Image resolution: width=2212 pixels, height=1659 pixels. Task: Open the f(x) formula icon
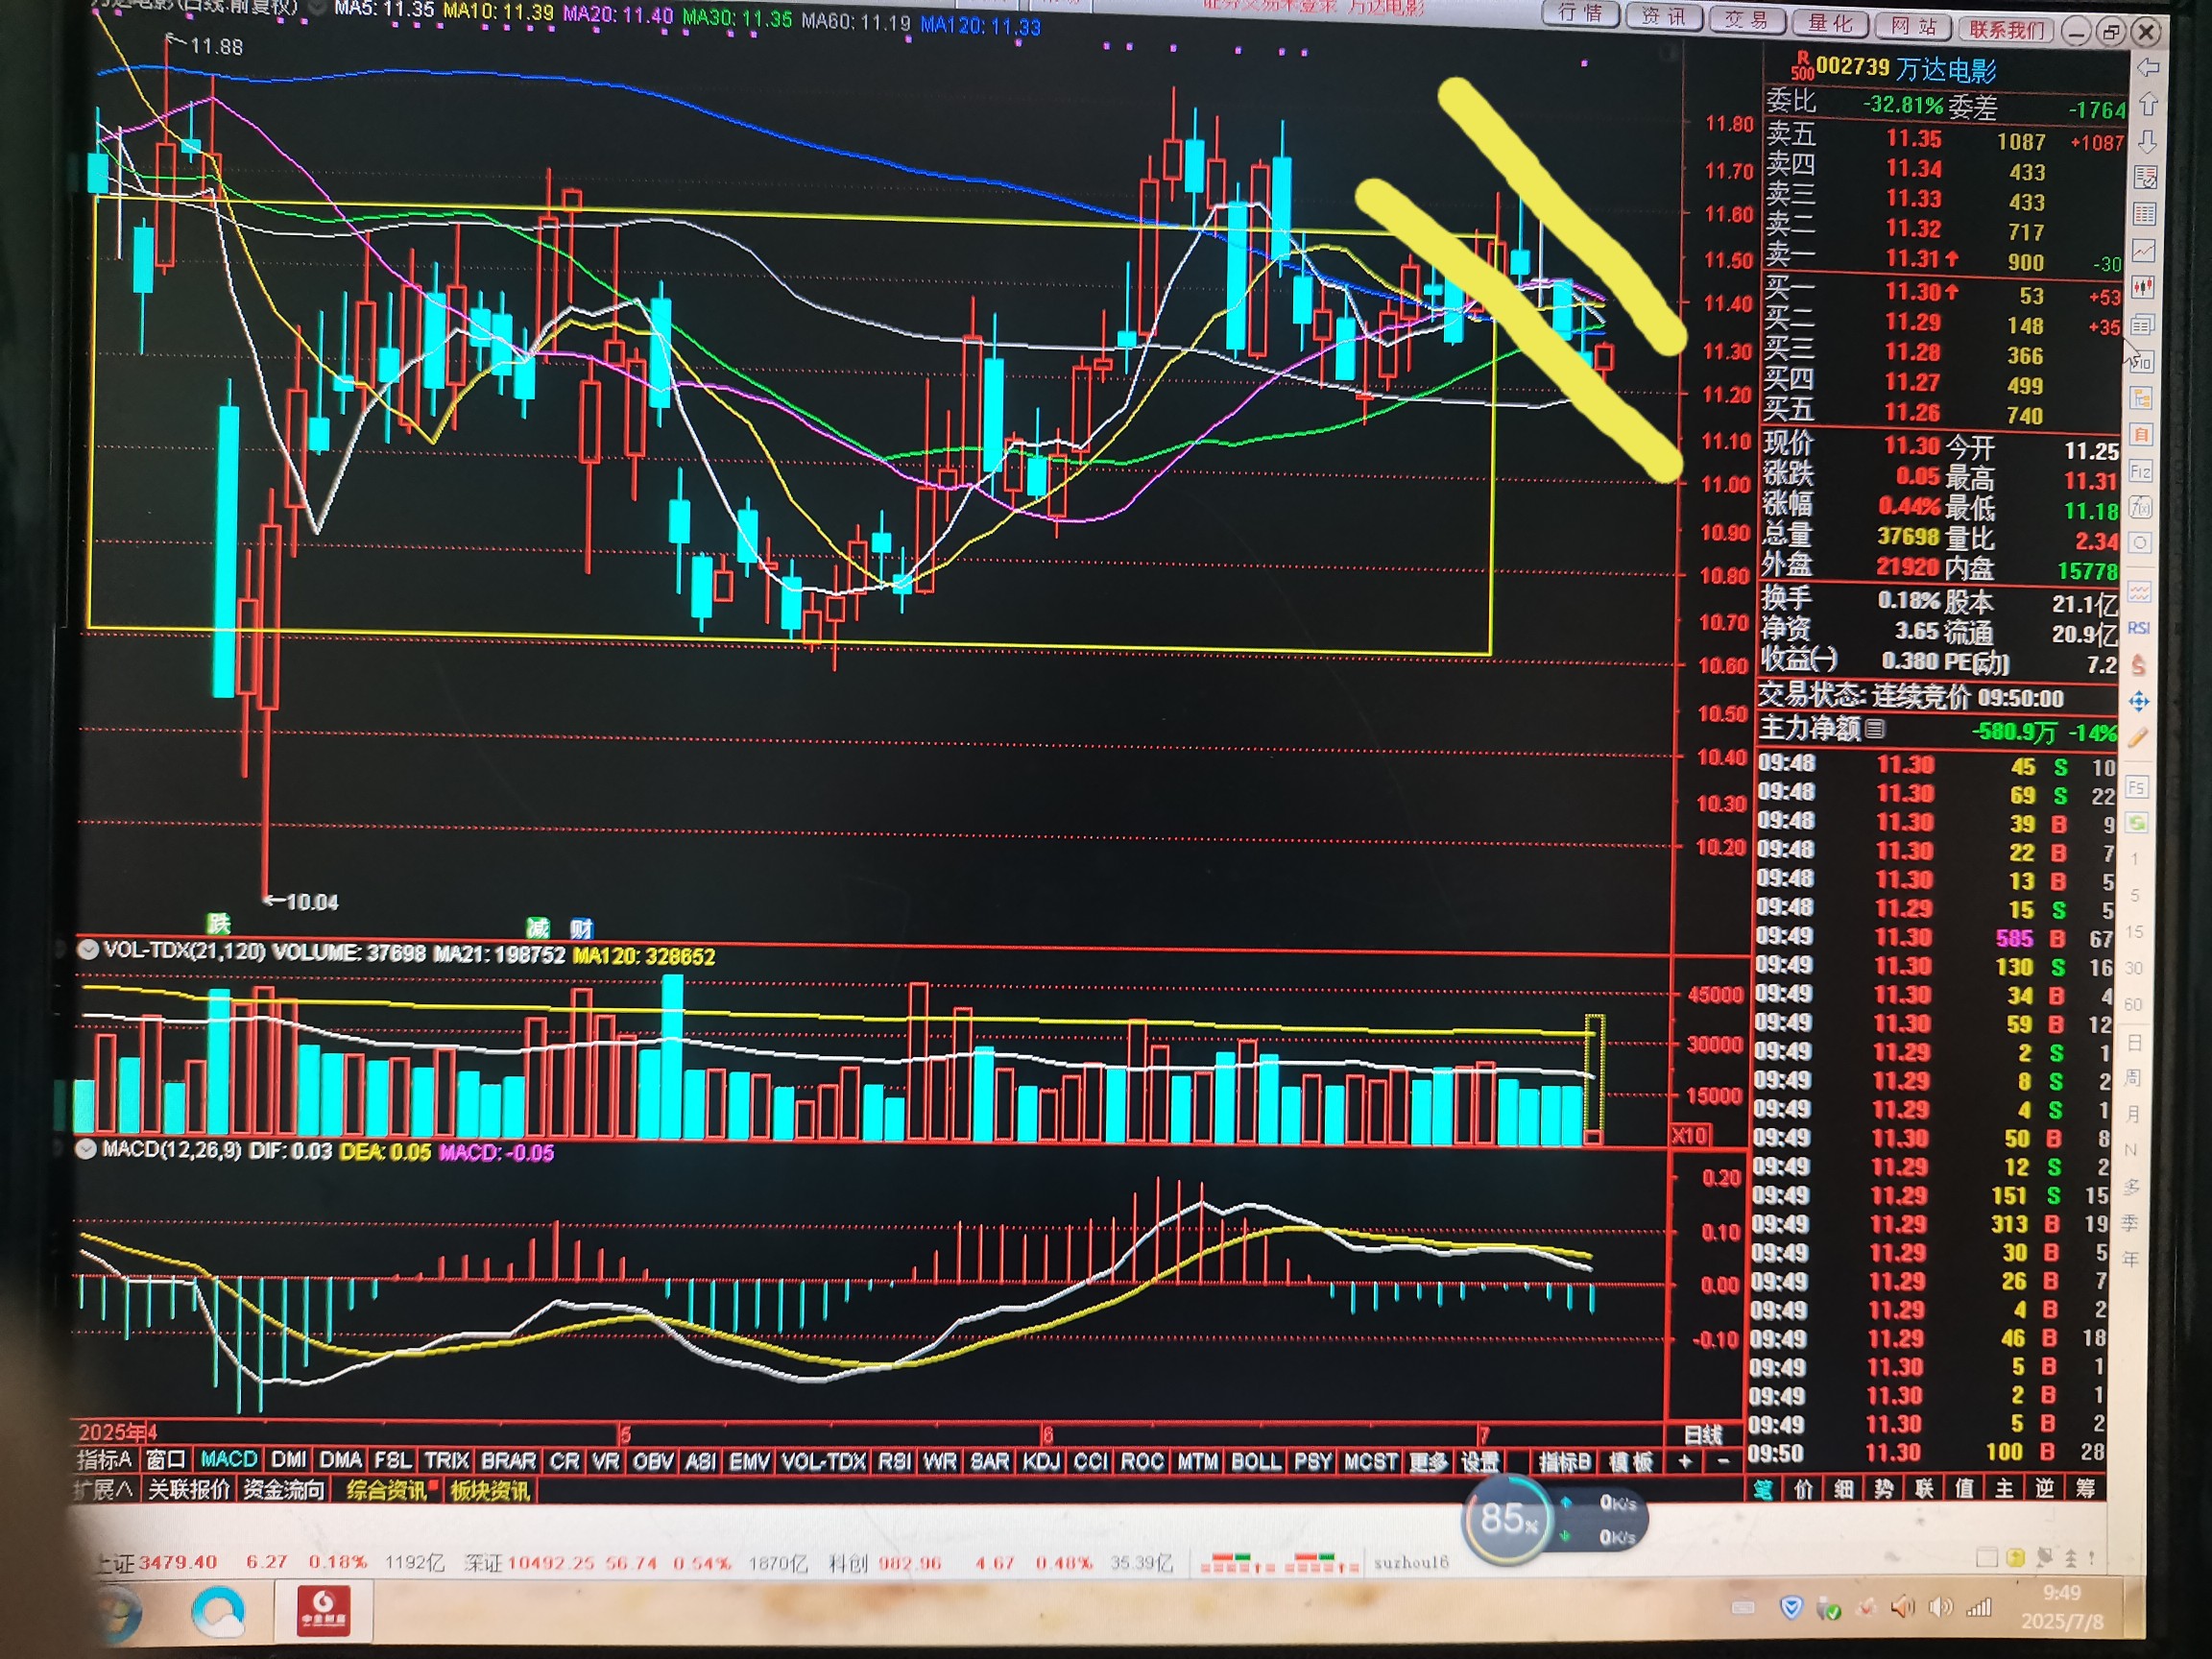(x=2140, y=507)
